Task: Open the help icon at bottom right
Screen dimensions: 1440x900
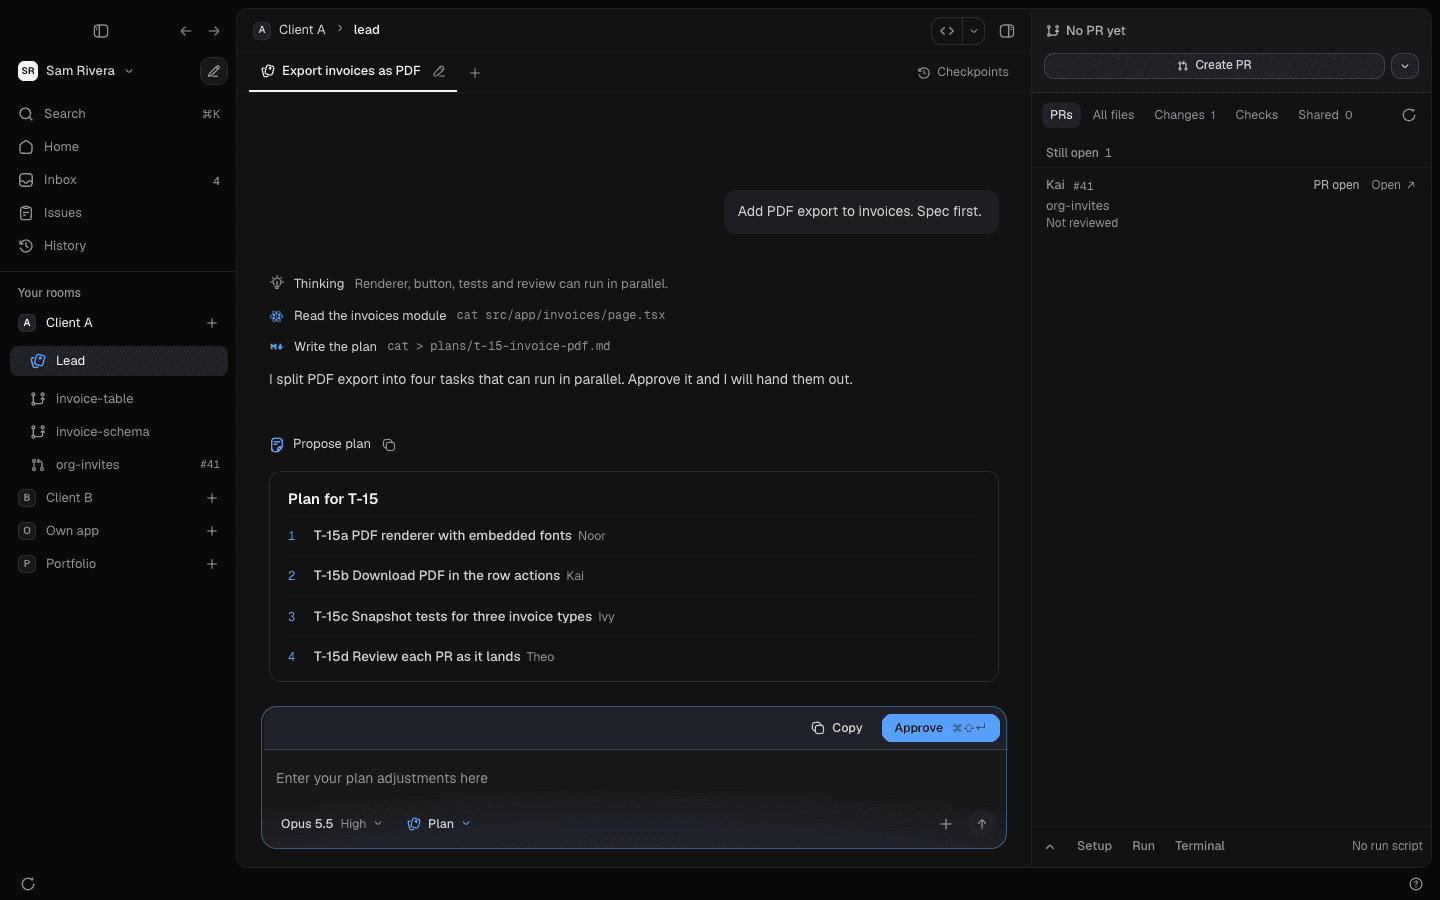Action: click(1415, 884)
